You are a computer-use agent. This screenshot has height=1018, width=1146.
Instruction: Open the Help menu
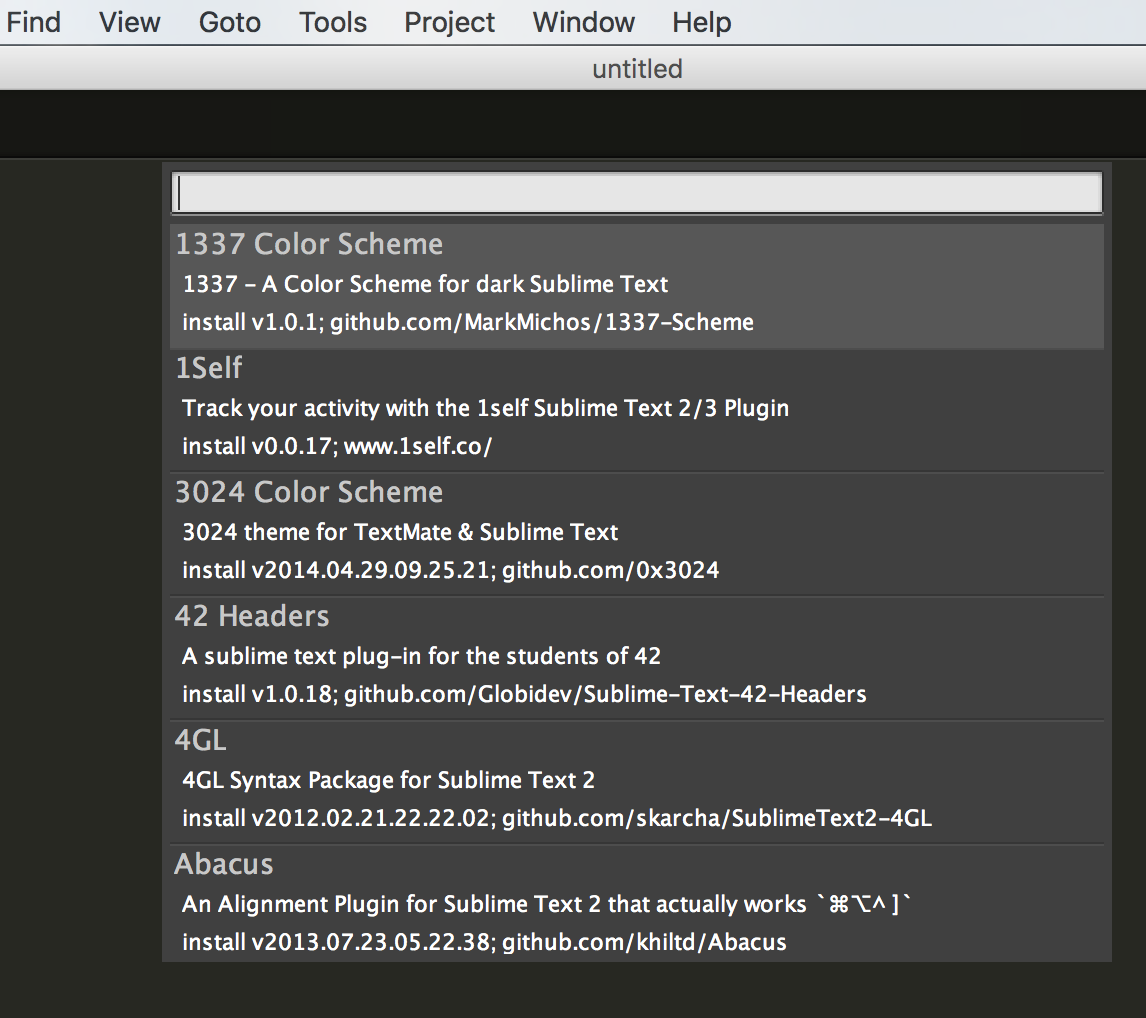click(x=702, y=23)
